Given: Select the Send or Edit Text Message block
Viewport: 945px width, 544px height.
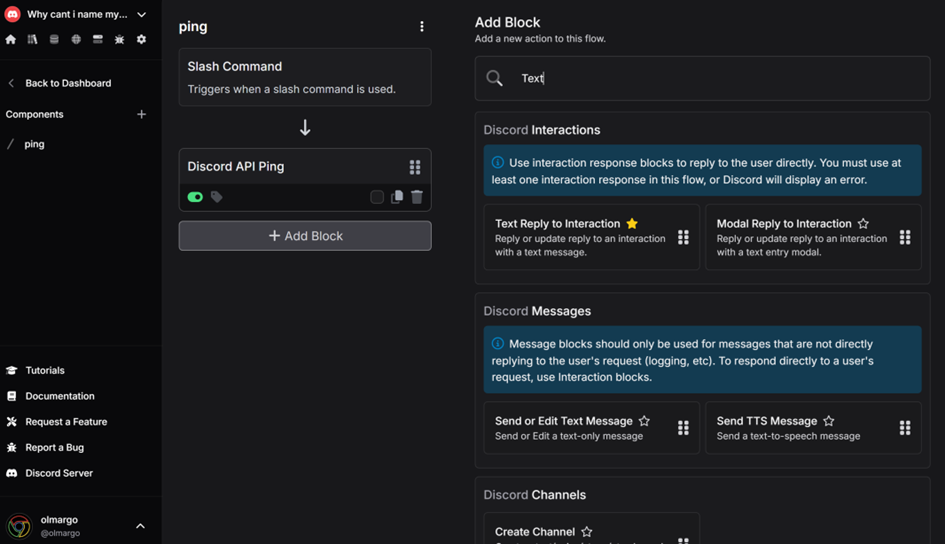Looking at the screenshot, I should click(592, 428).
